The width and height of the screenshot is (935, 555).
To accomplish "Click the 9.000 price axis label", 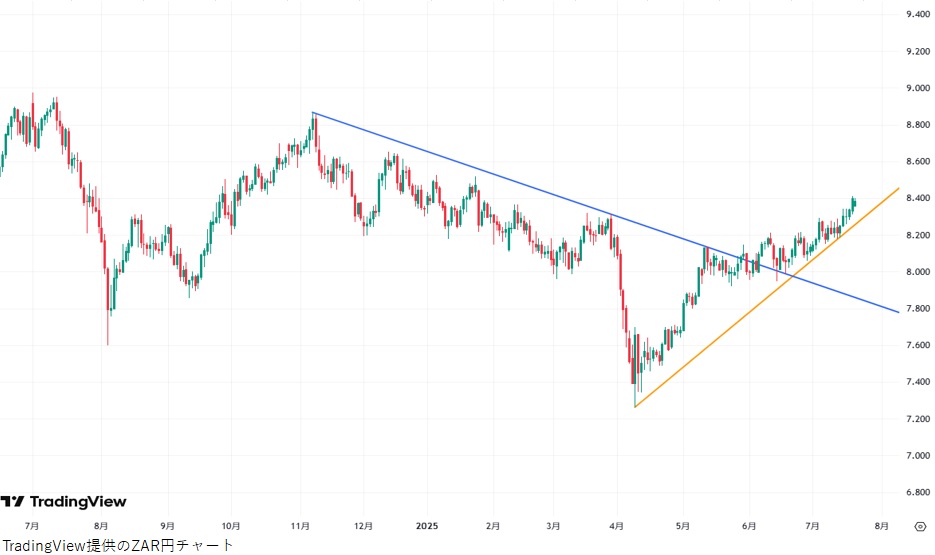I will [x=918, y=88].
